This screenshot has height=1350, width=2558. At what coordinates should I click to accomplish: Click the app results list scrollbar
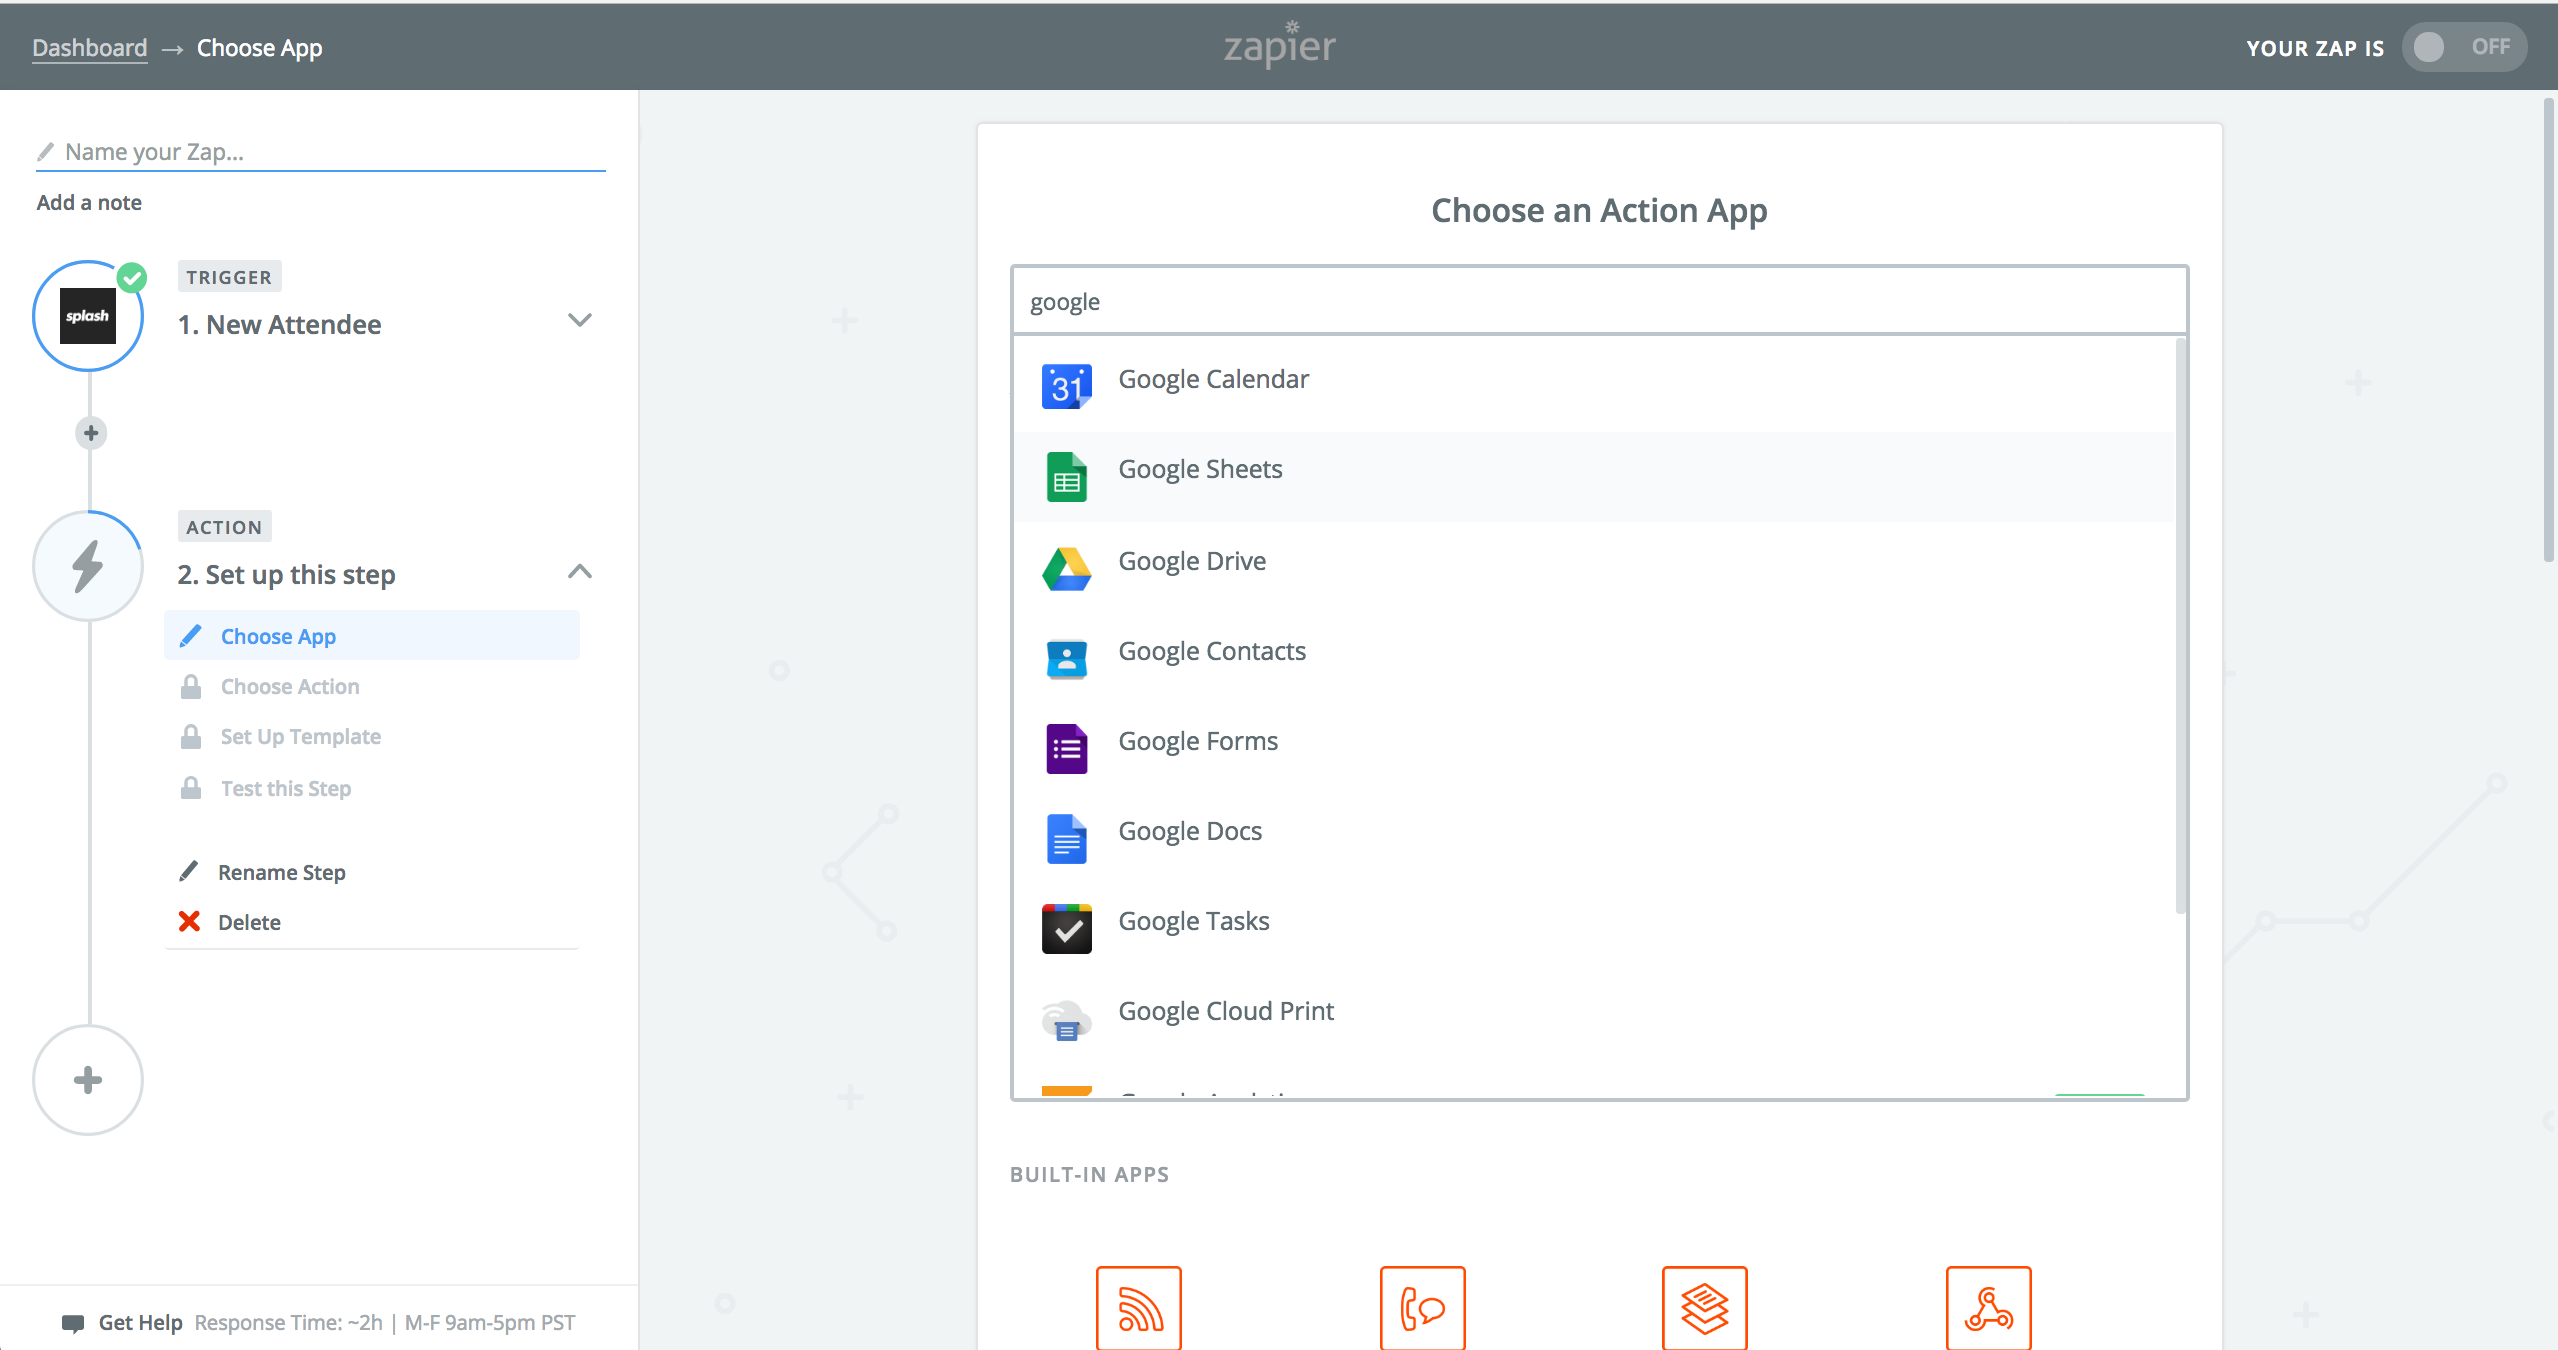(x=2181, y=625)
